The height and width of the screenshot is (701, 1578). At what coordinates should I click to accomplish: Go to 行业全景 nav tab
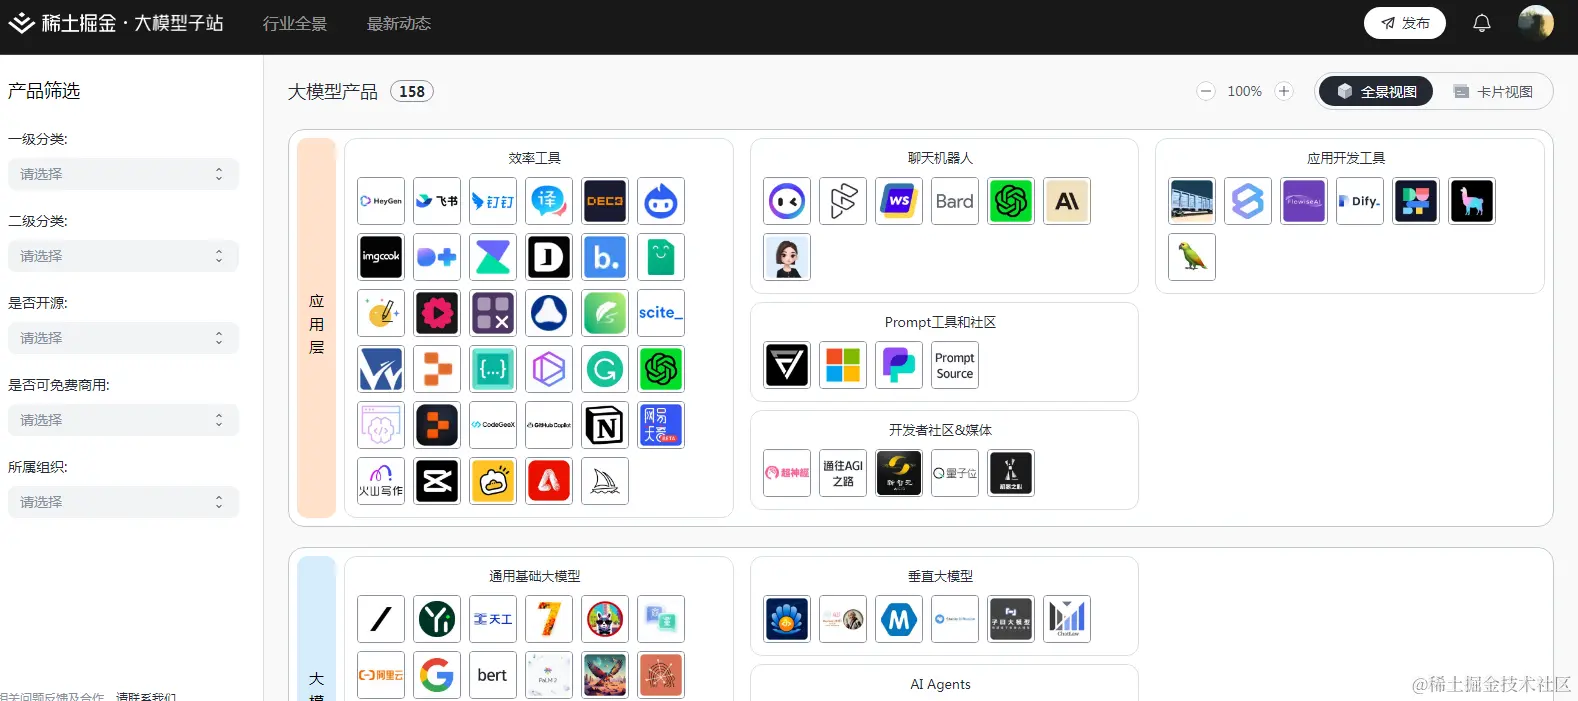295,23
